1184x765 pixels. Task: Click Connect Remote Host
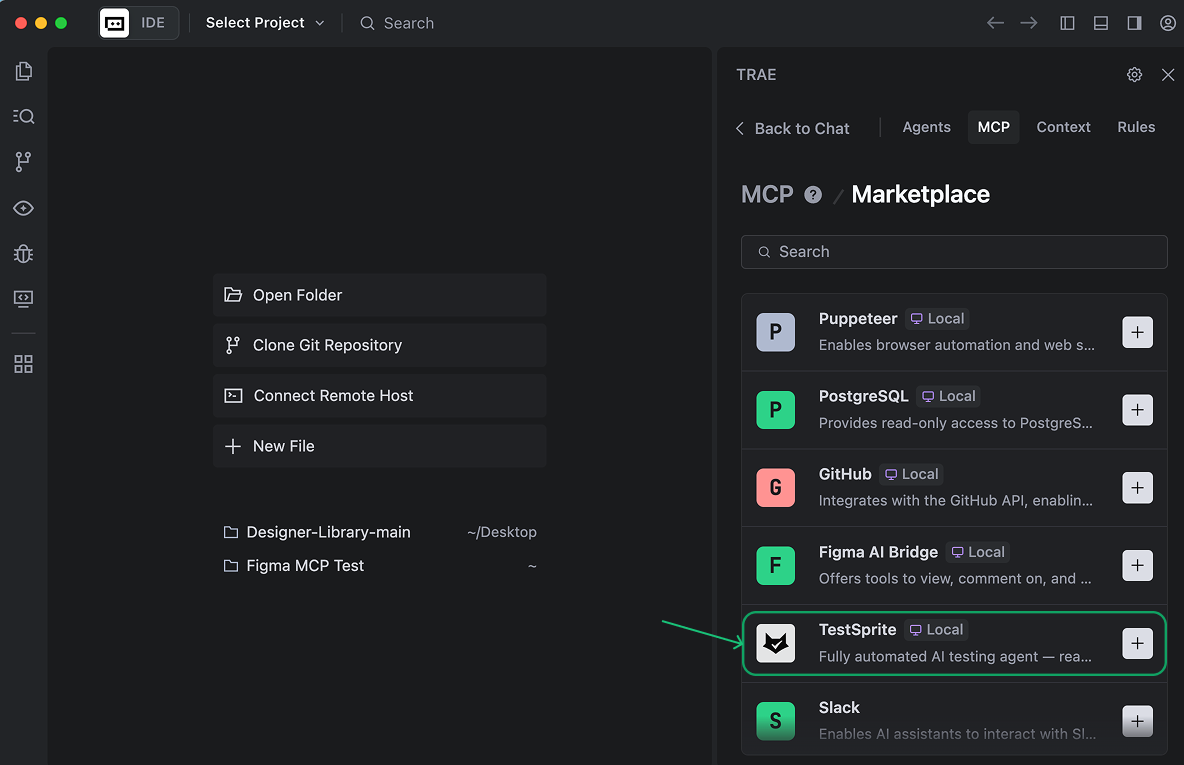point(380,396)
